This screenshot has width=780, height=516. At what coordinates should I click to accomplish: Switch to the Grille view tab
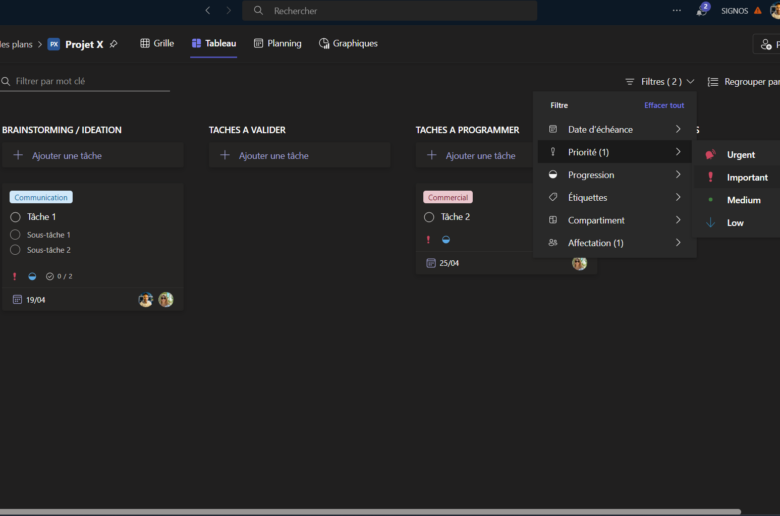tap(157, 44)
